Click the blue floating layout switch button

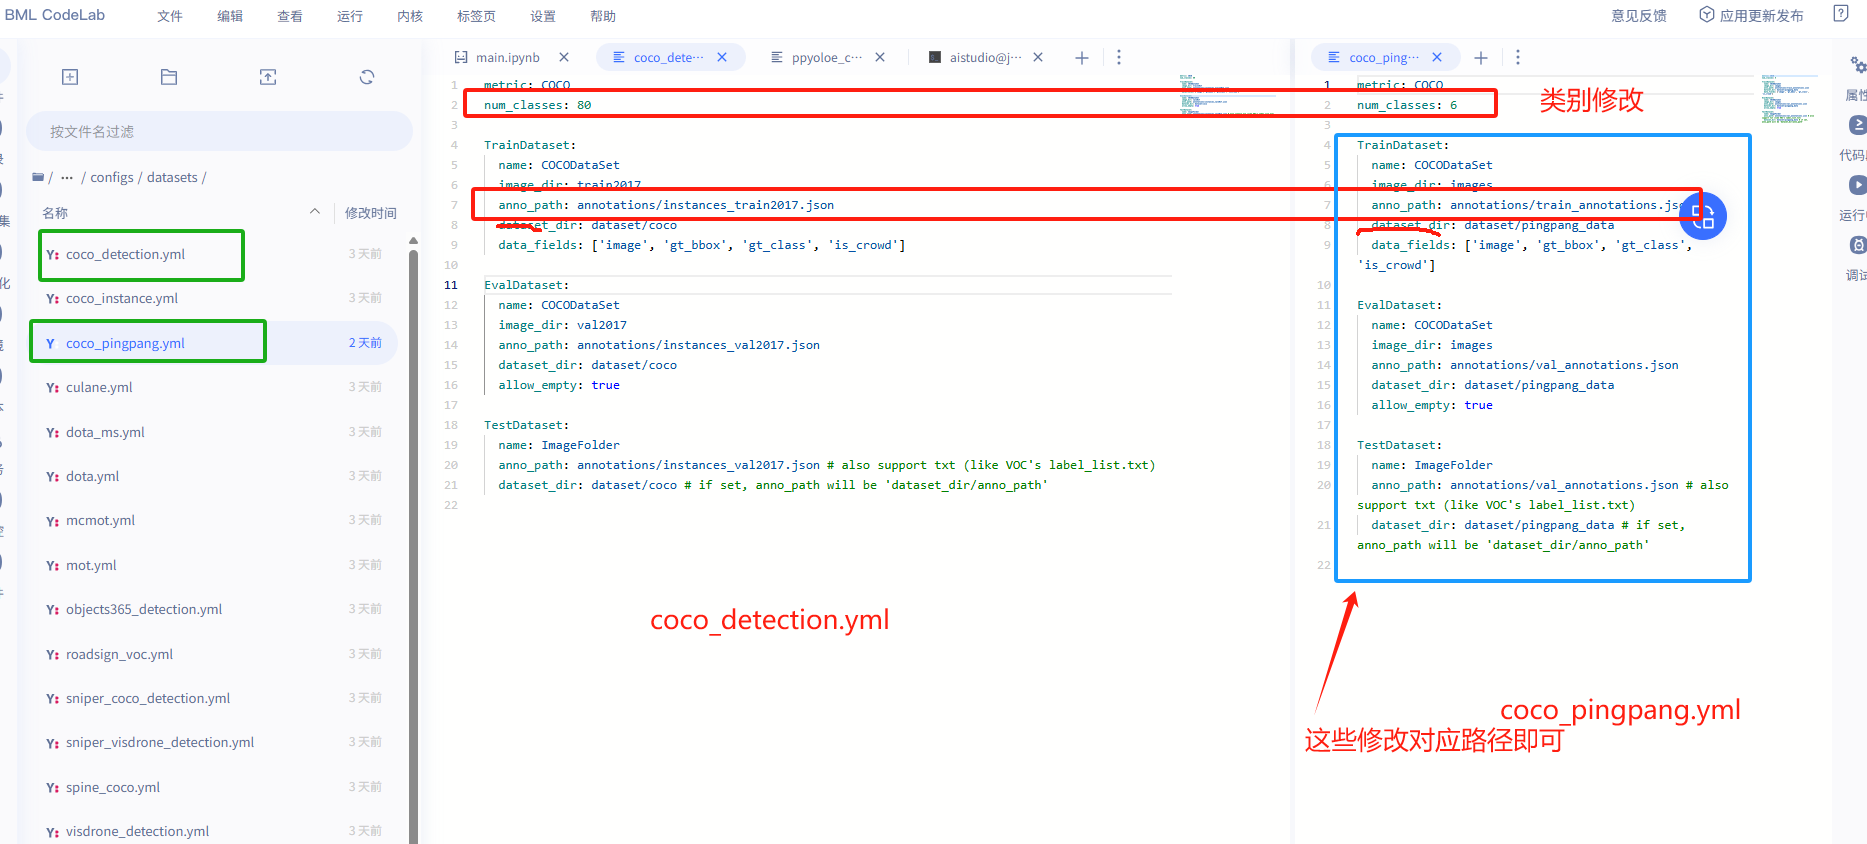[x=1703, y=216]
